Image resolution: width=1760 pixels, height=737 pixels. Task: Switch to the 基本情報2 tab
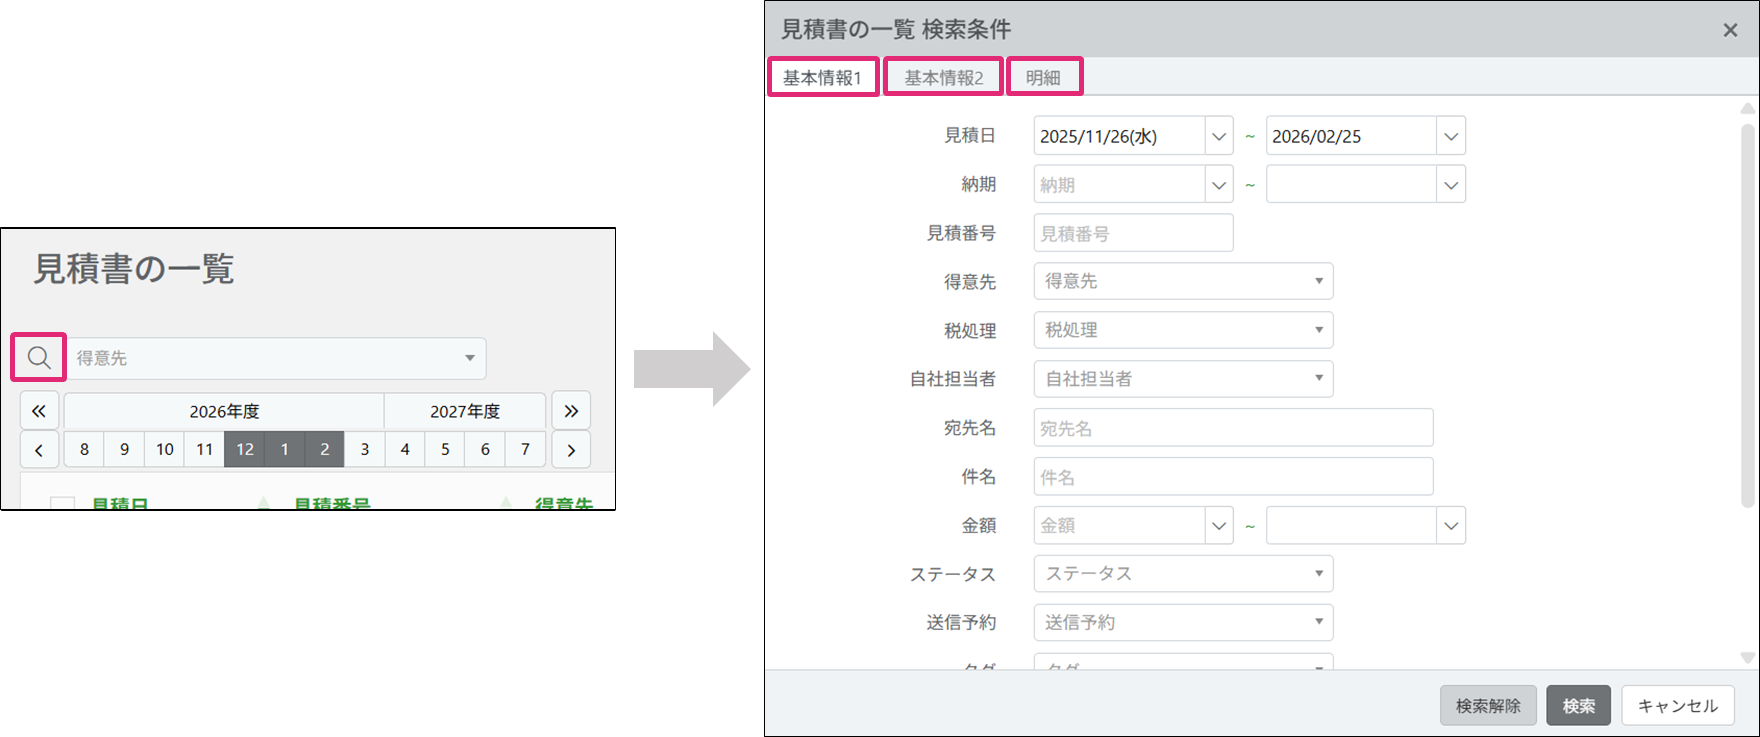click(x=943, y=77)
